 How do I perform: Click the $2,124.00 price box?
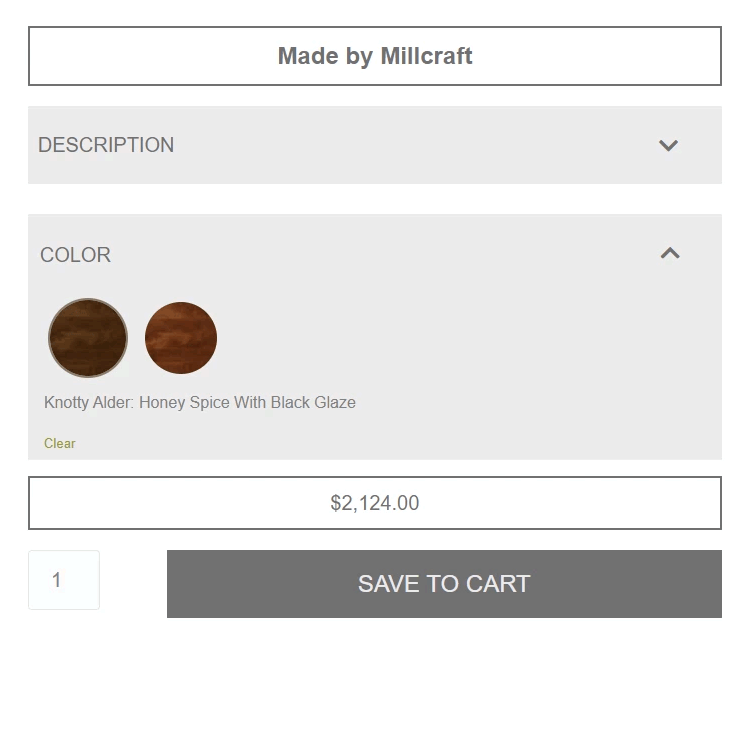tap(375, 503)
